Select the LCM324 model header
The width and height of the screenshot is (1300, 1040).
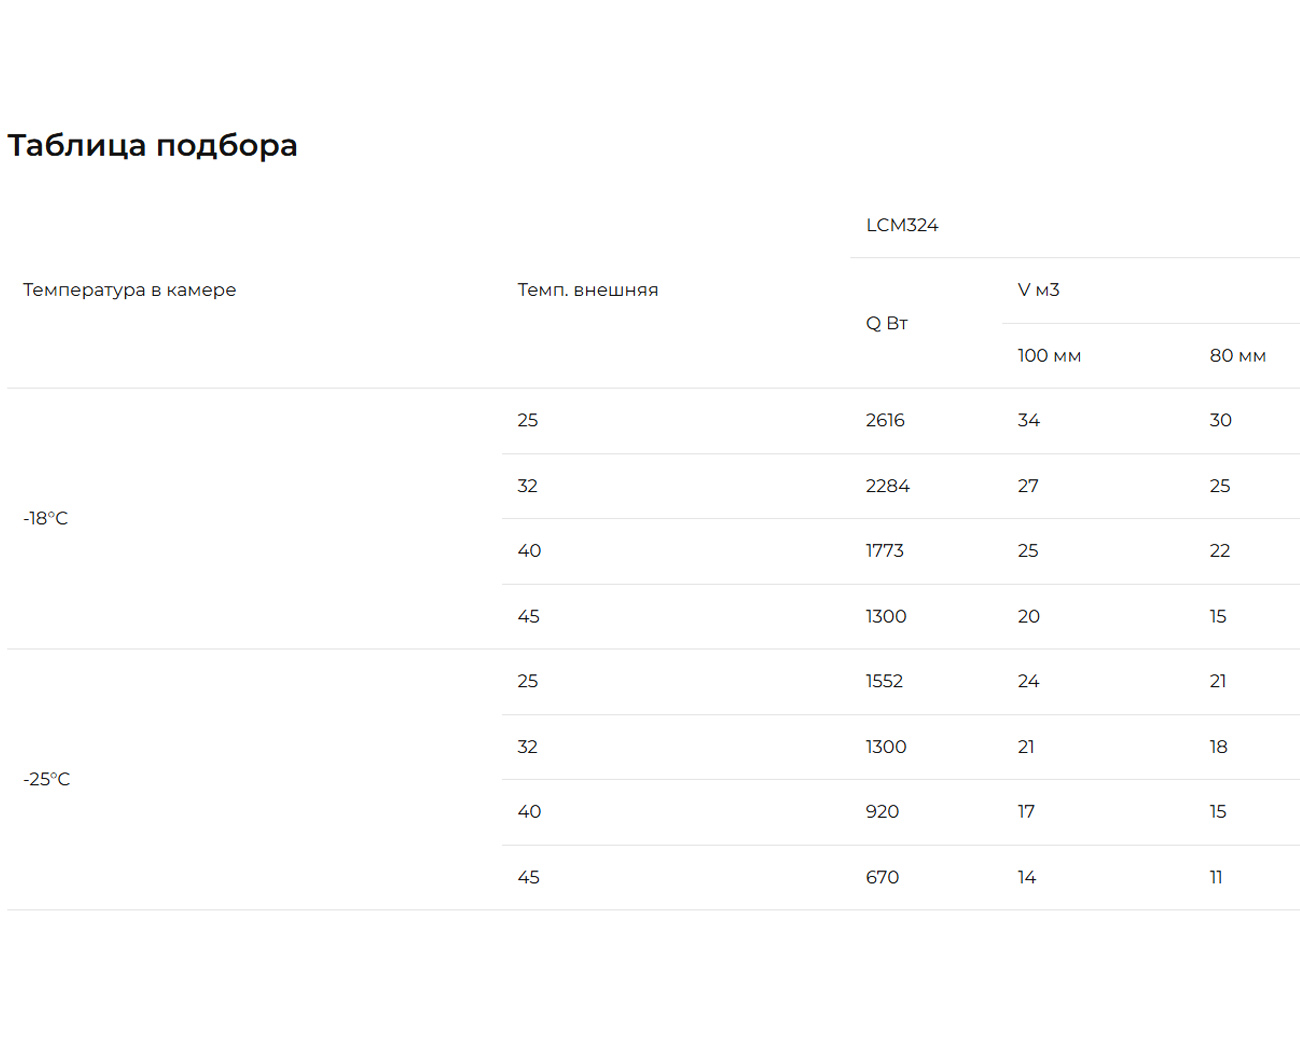[901, 225]
